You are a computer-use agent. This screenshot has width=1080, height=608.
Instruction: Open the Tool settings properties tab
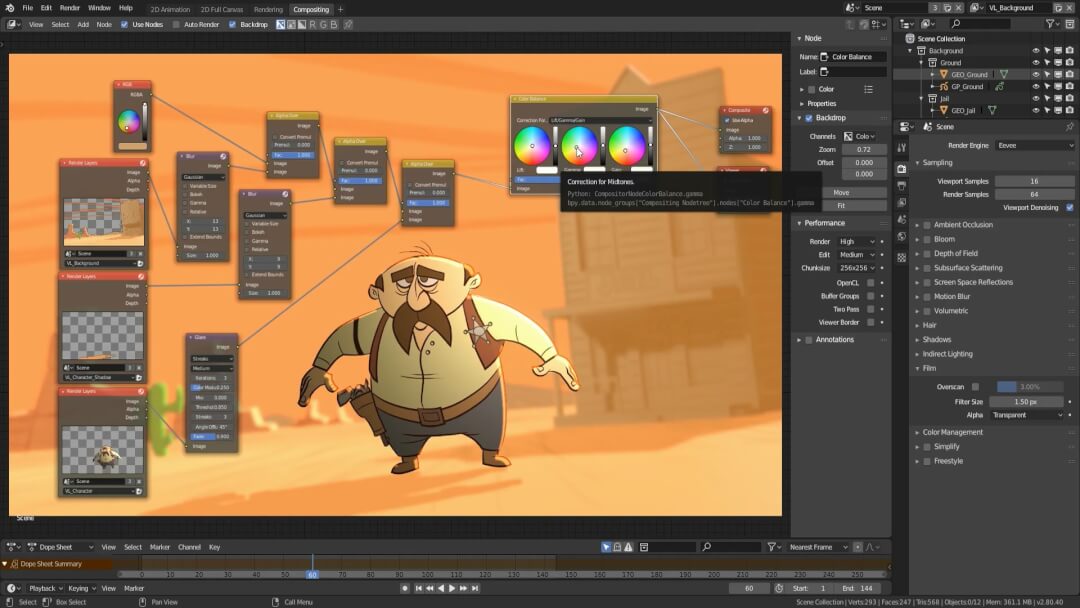tap(902, 148)
